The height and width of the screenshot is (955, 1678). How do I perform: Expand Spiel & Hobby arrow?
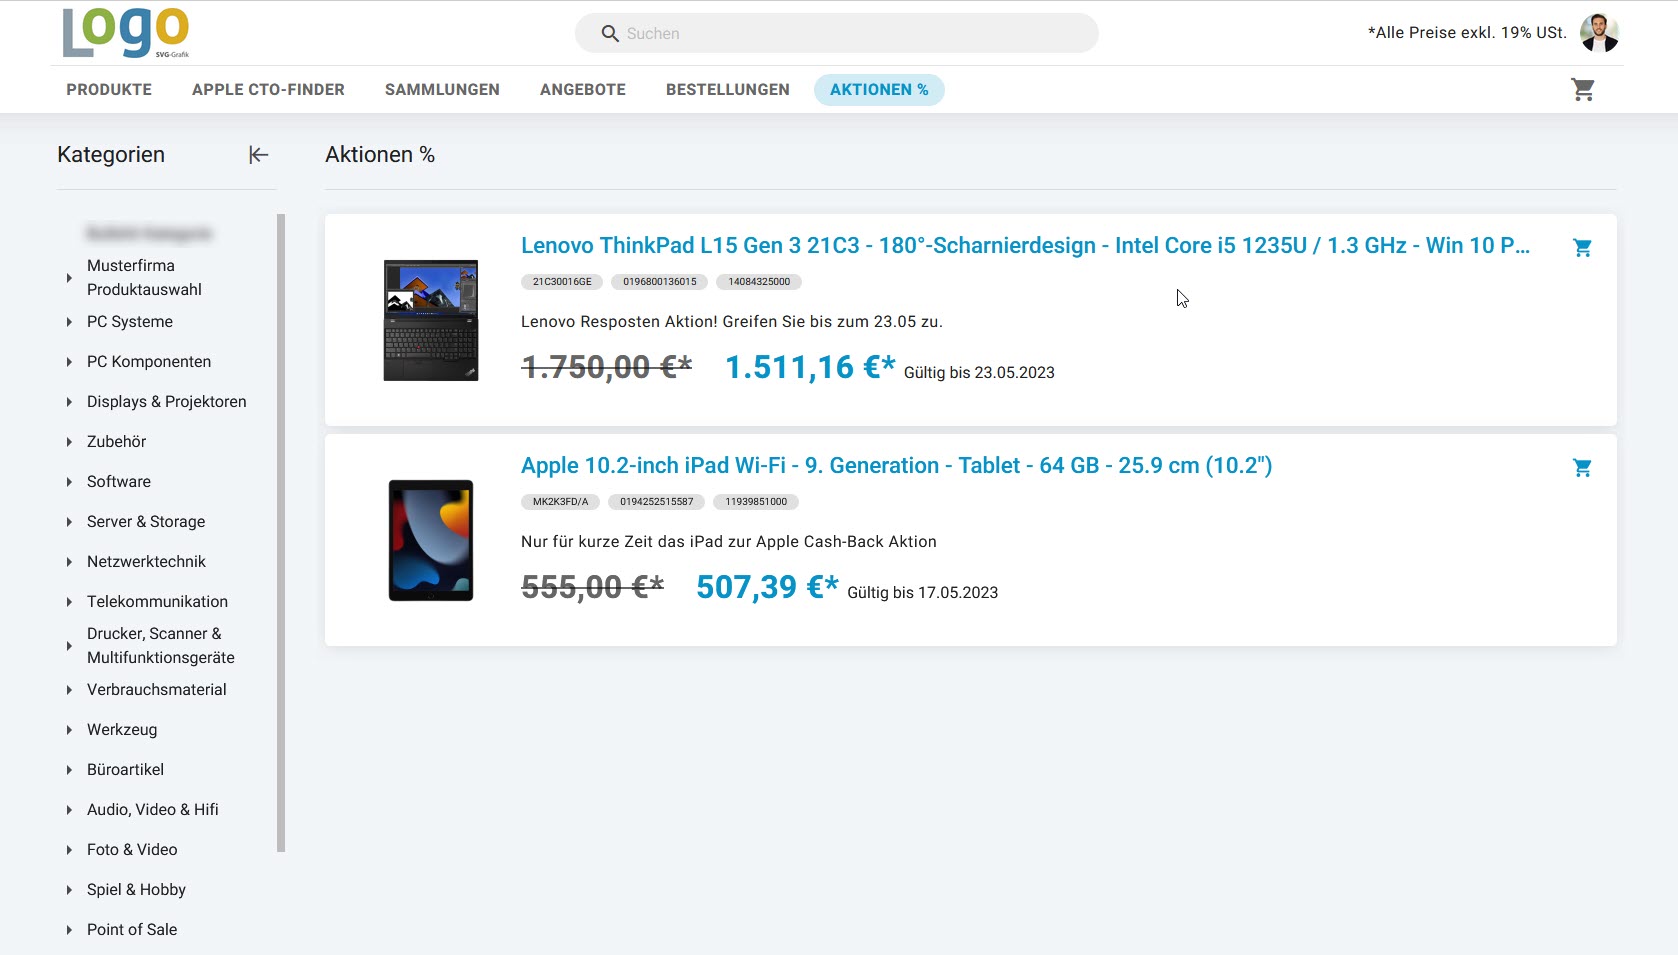point(69,890)
